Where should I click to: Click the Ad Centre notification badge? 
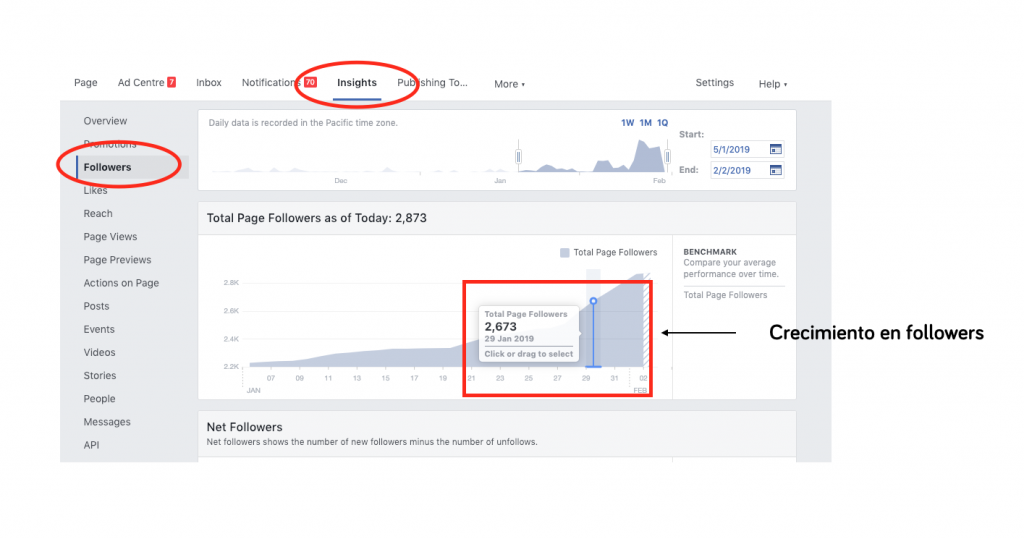coord(172,82)
